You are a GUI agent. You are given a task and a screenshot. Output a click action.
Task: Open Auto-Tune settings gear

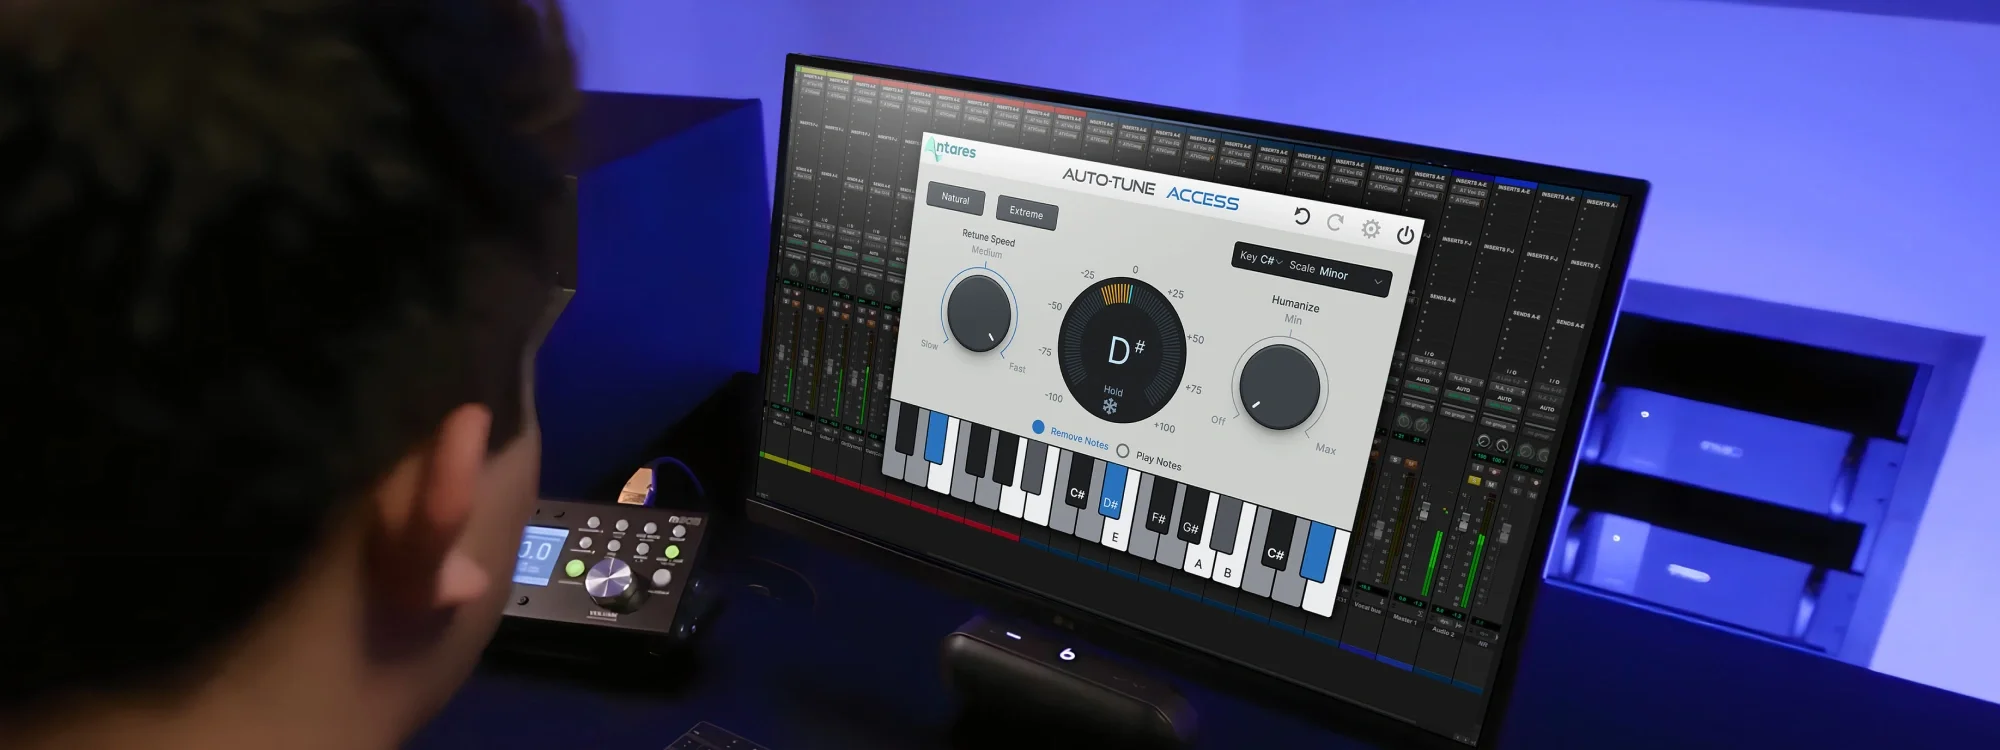(x=1371, y=229)
